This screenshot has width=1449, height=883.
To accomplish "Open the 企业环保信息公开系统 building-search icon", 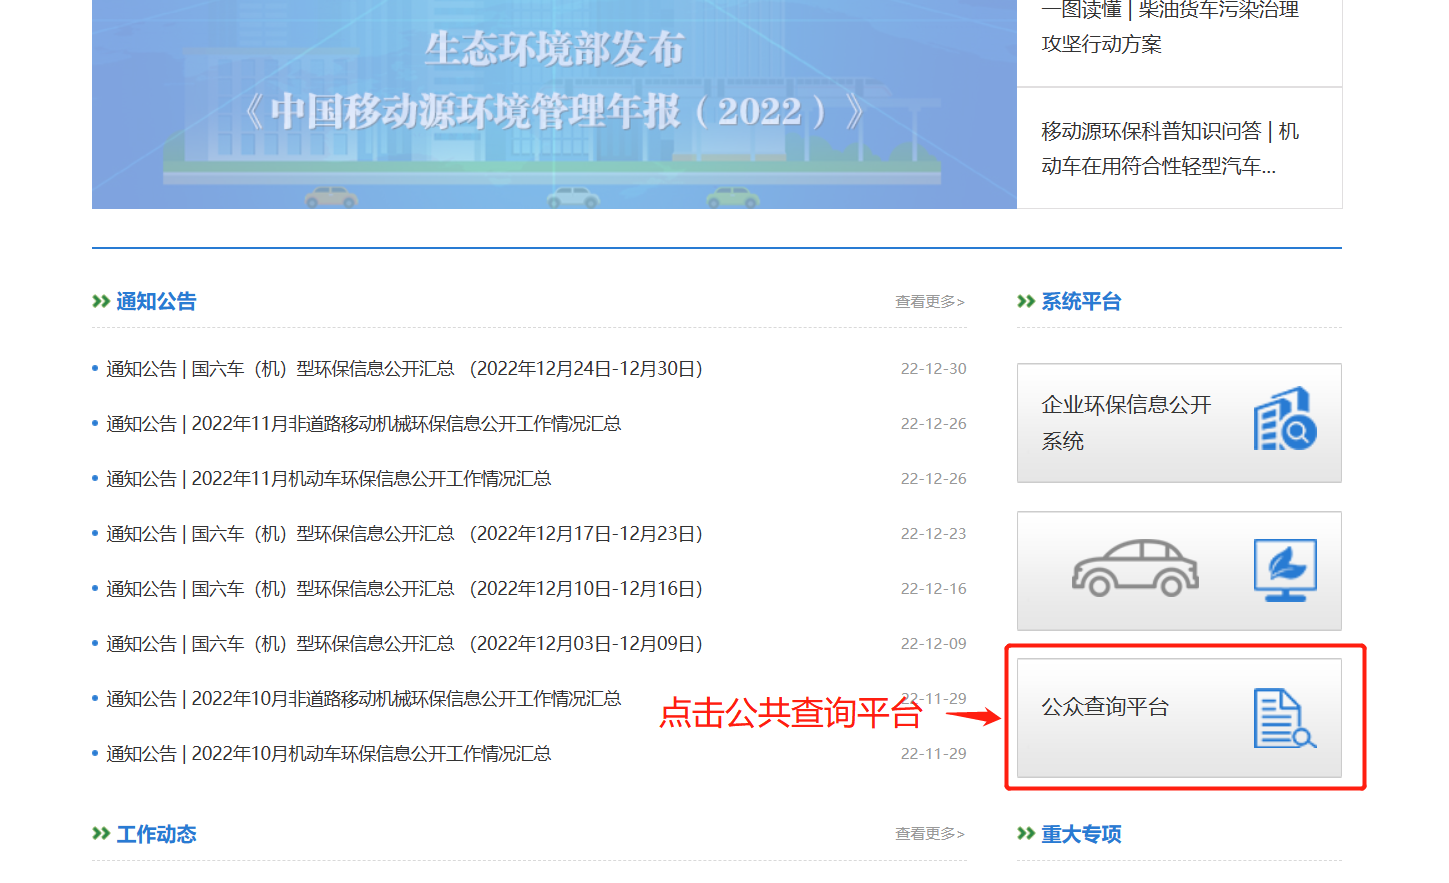I will coord(1285,418).
